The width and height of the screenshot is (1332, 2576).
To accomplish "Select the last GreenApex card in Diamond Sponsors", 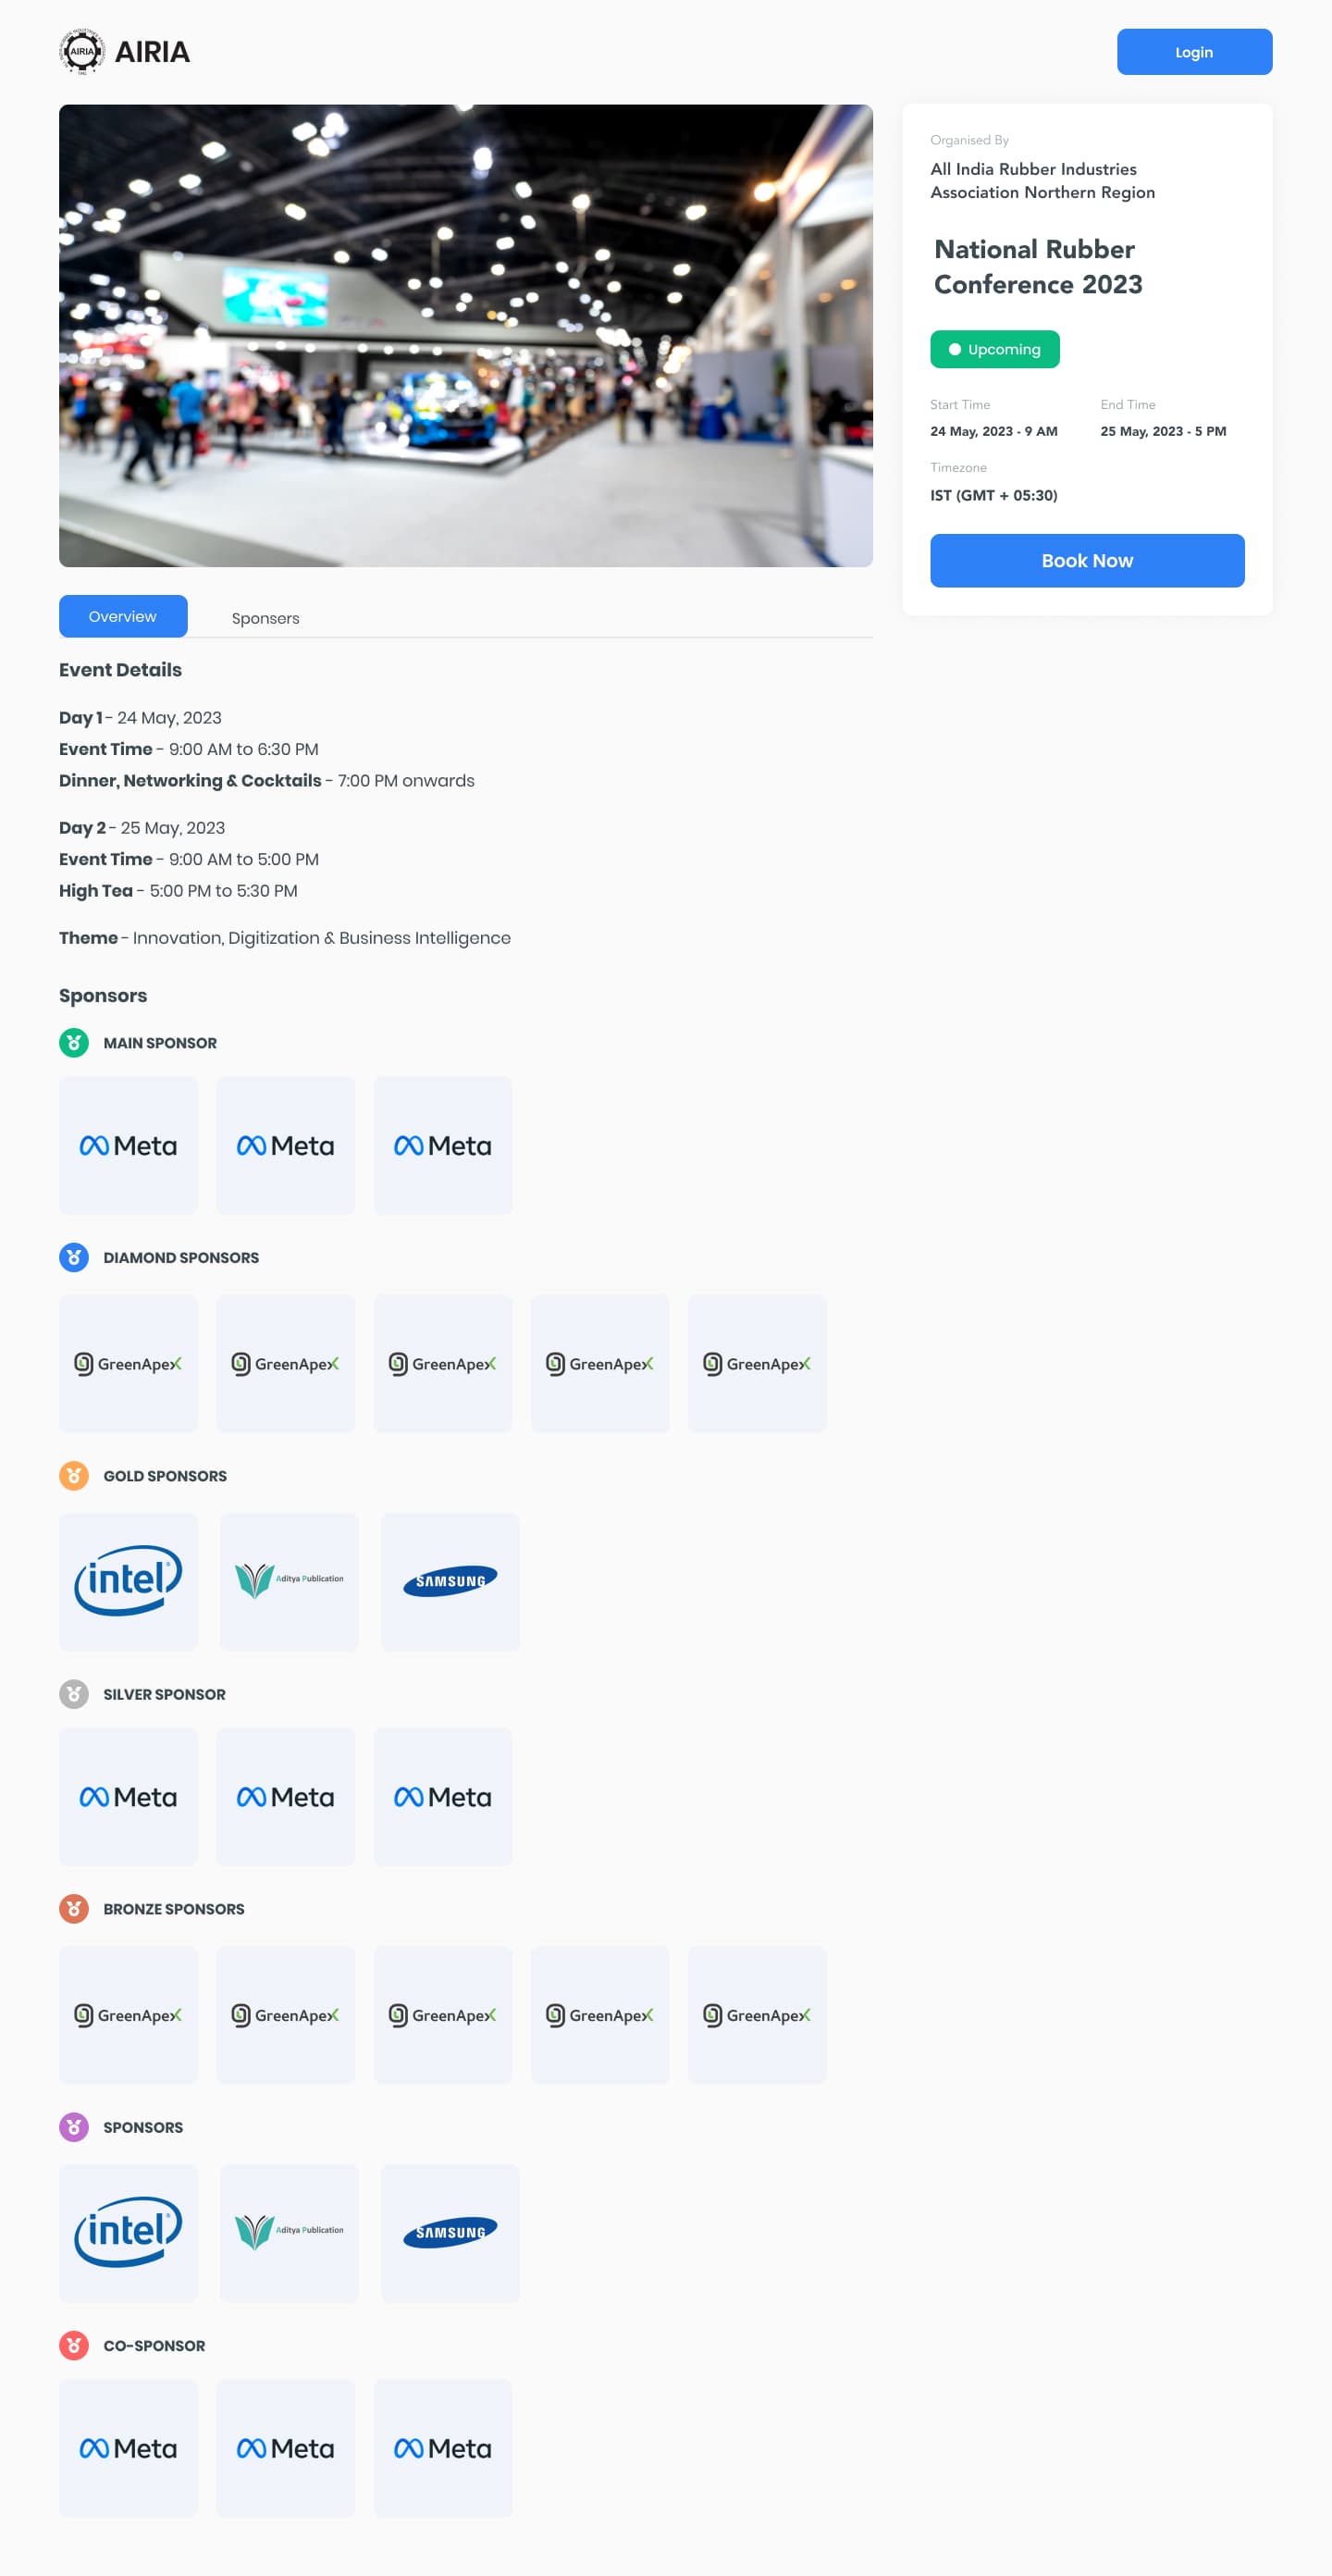I will (x=757, y=1364).
